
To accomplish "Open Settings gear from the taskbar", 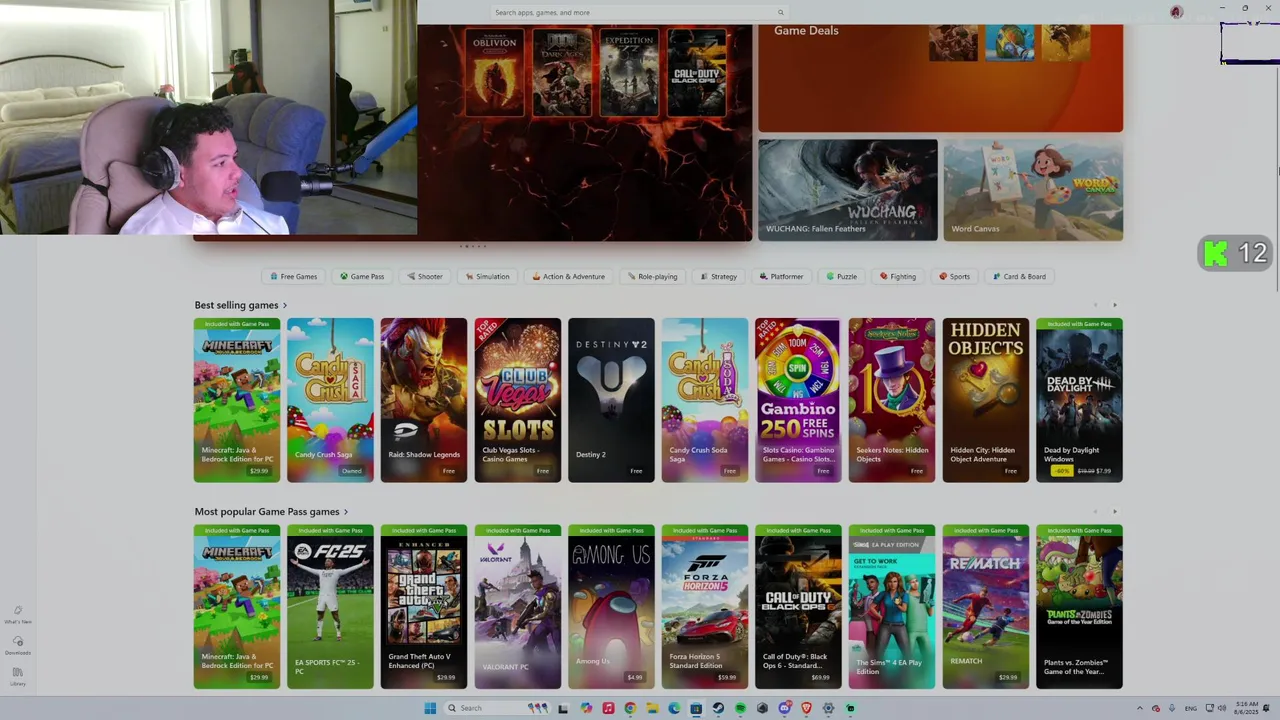I will (828, 708).
